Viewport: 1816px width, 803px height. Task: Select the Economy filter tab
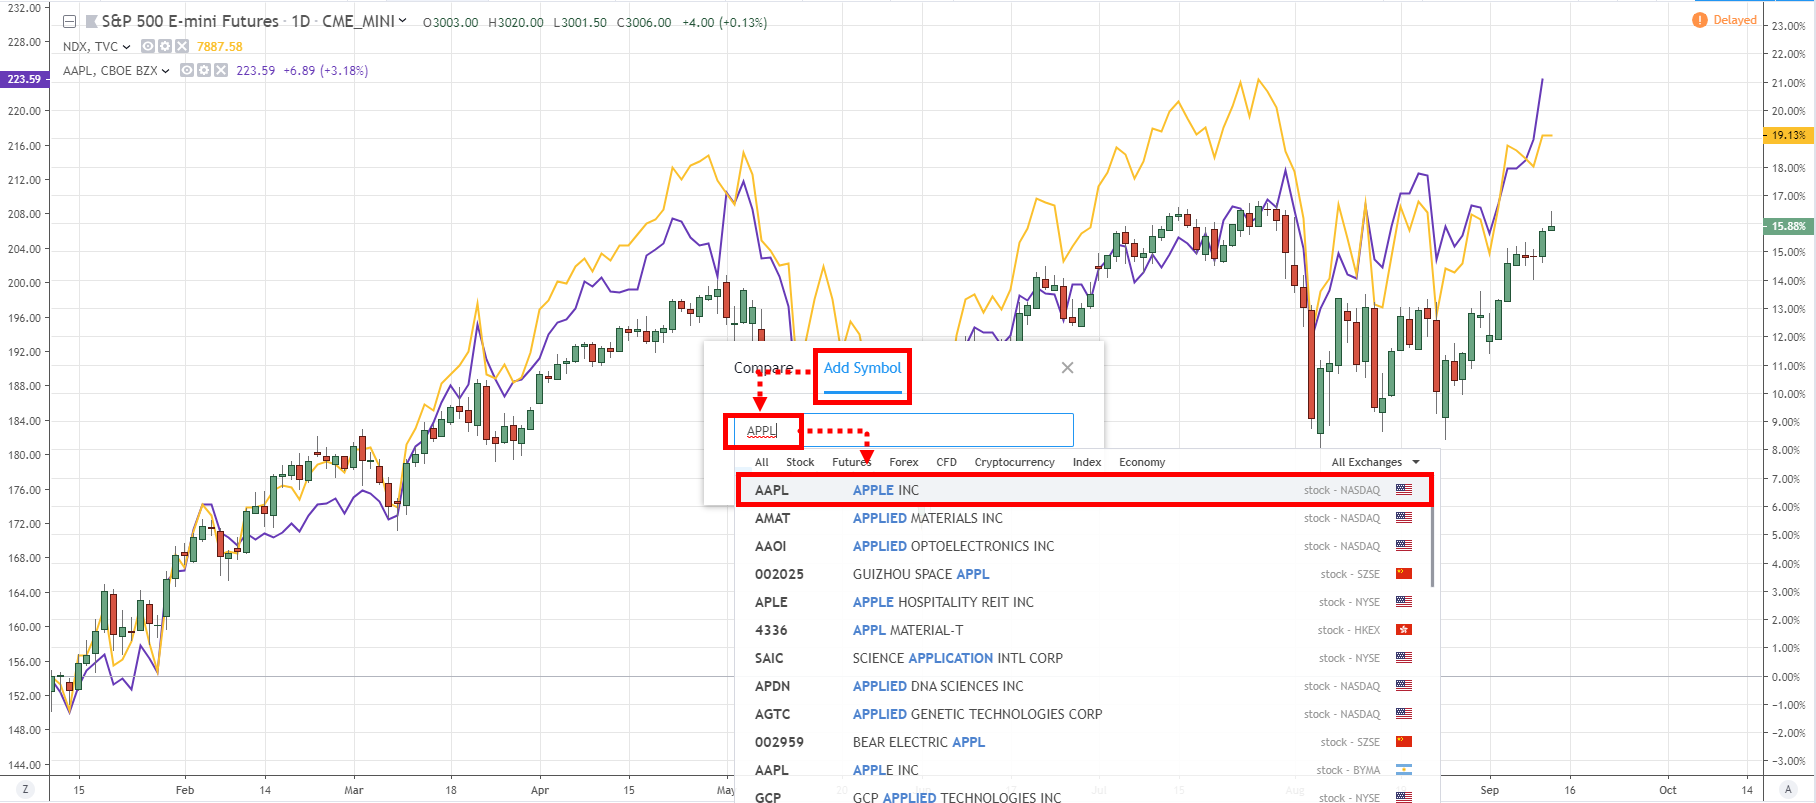pos(1142,462)
